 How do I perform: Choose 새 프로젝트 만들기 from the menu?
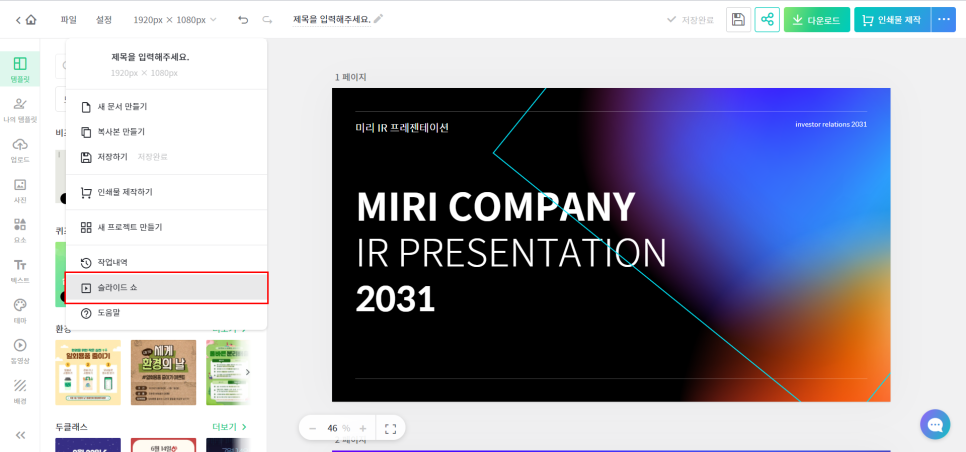[166, 227]
